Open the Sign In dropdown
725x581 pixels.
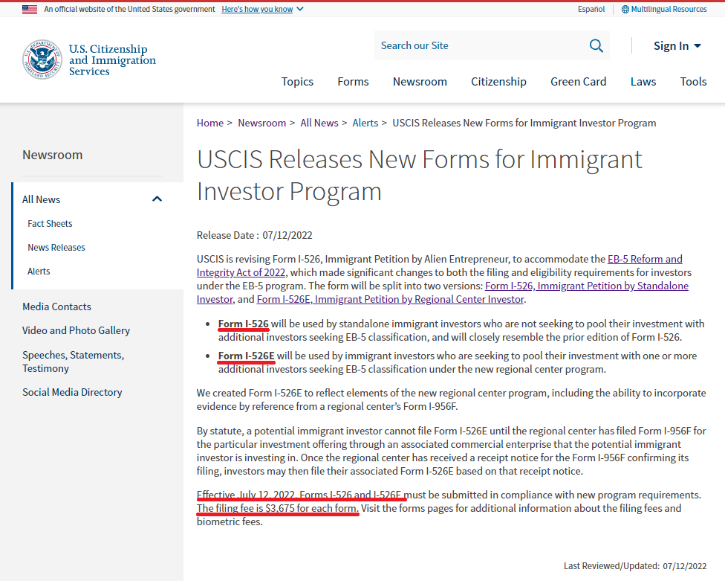point(677,46)
